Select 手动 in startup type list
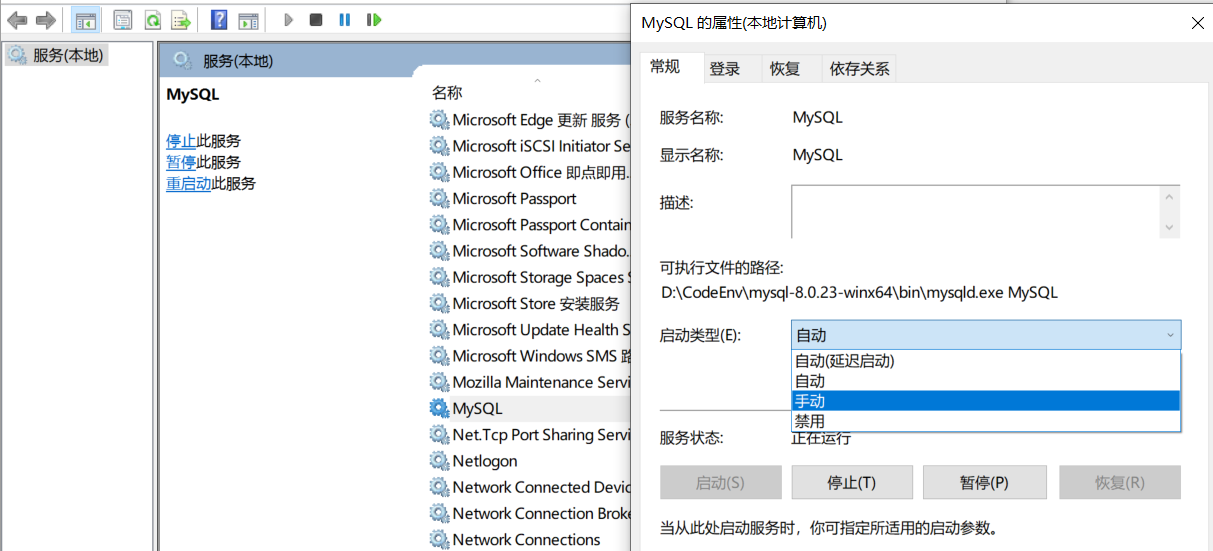 click(985, 401)
